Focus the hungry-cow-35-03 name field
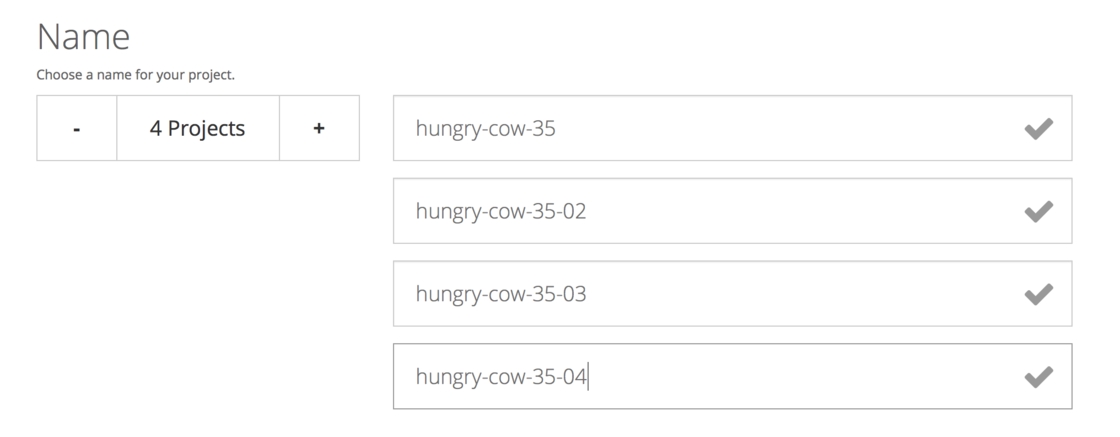The width and height of the screenshot is (1120, 437). pos(700,294)
